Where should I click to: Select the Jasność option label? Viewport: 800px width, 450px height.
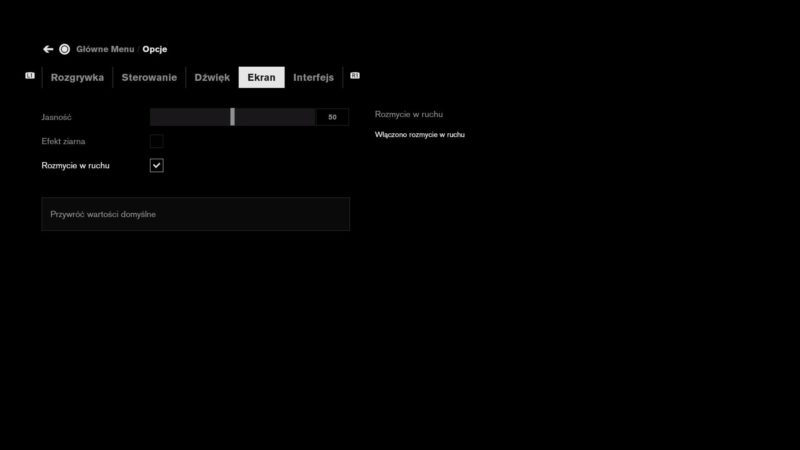[x=57, y=117]
